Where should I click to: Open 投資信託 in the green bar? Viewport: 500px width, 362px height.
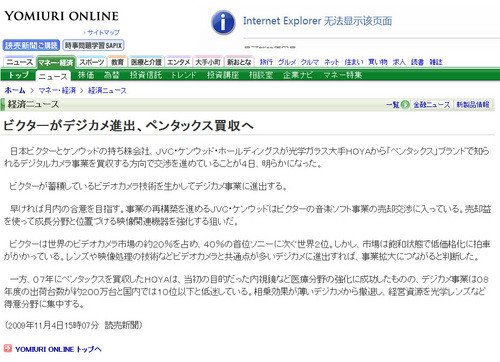[x=146, y=75]
